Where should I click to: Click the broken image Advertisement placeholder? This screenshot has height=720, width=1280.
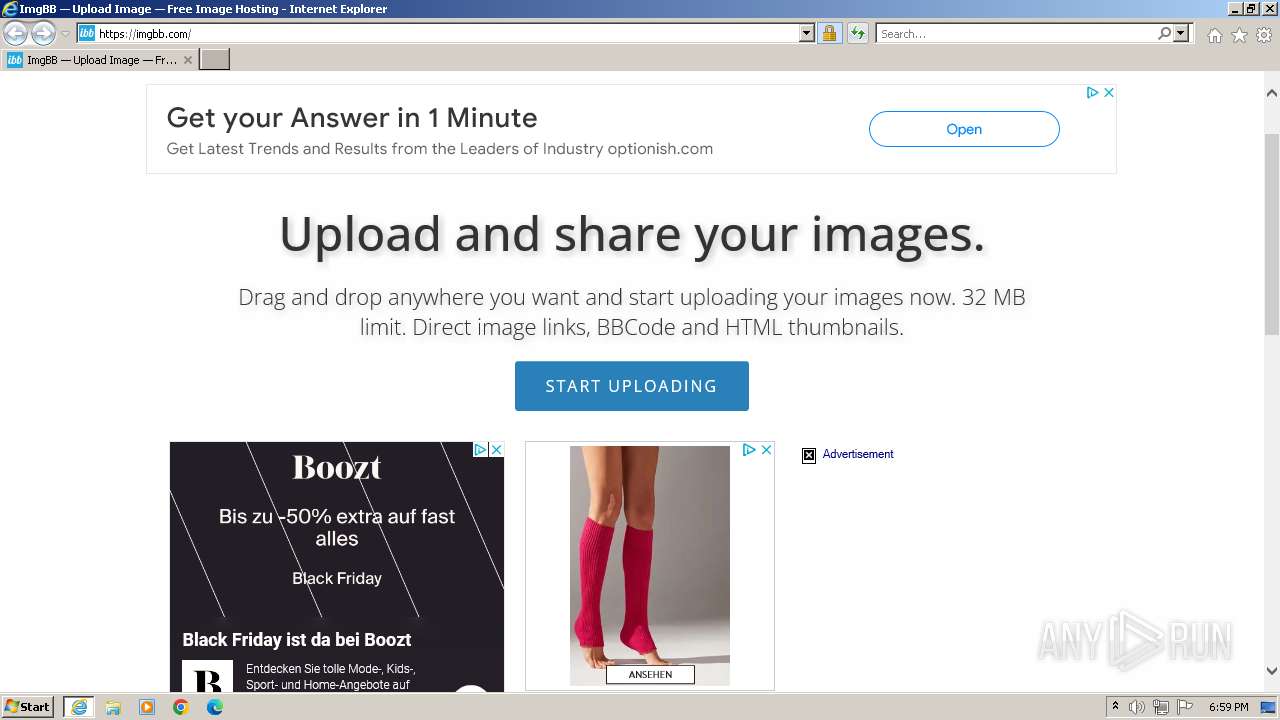[x=809, y=455]
